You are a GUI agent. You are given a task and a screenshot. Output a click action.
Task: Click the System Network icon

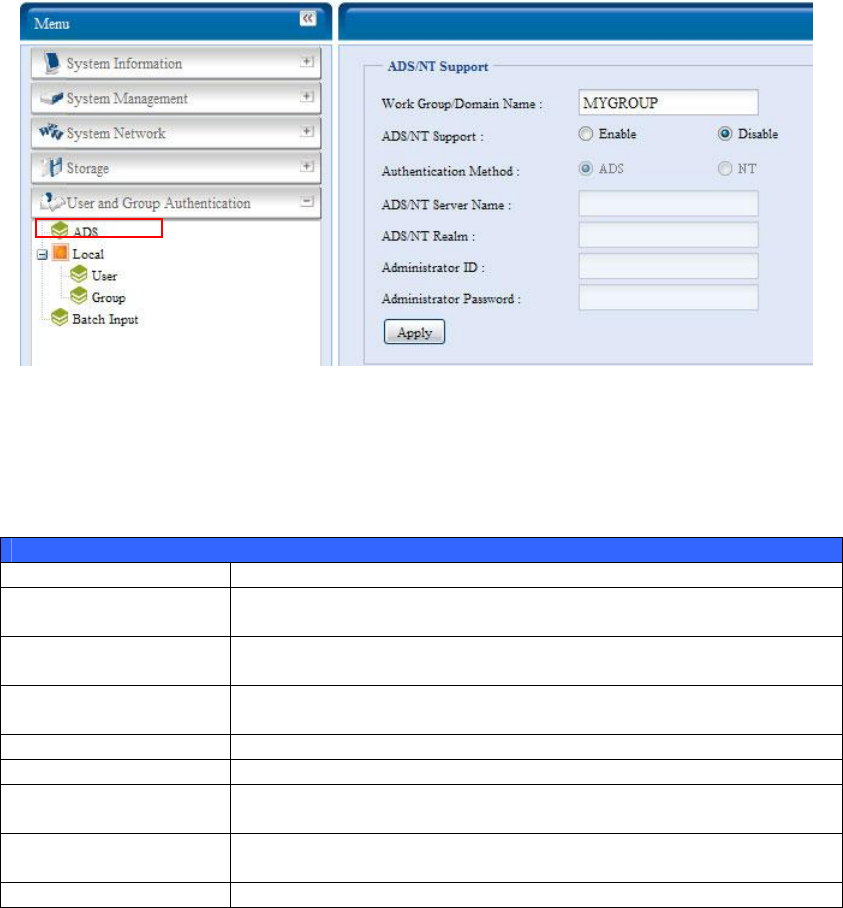(x=51, y=133)
